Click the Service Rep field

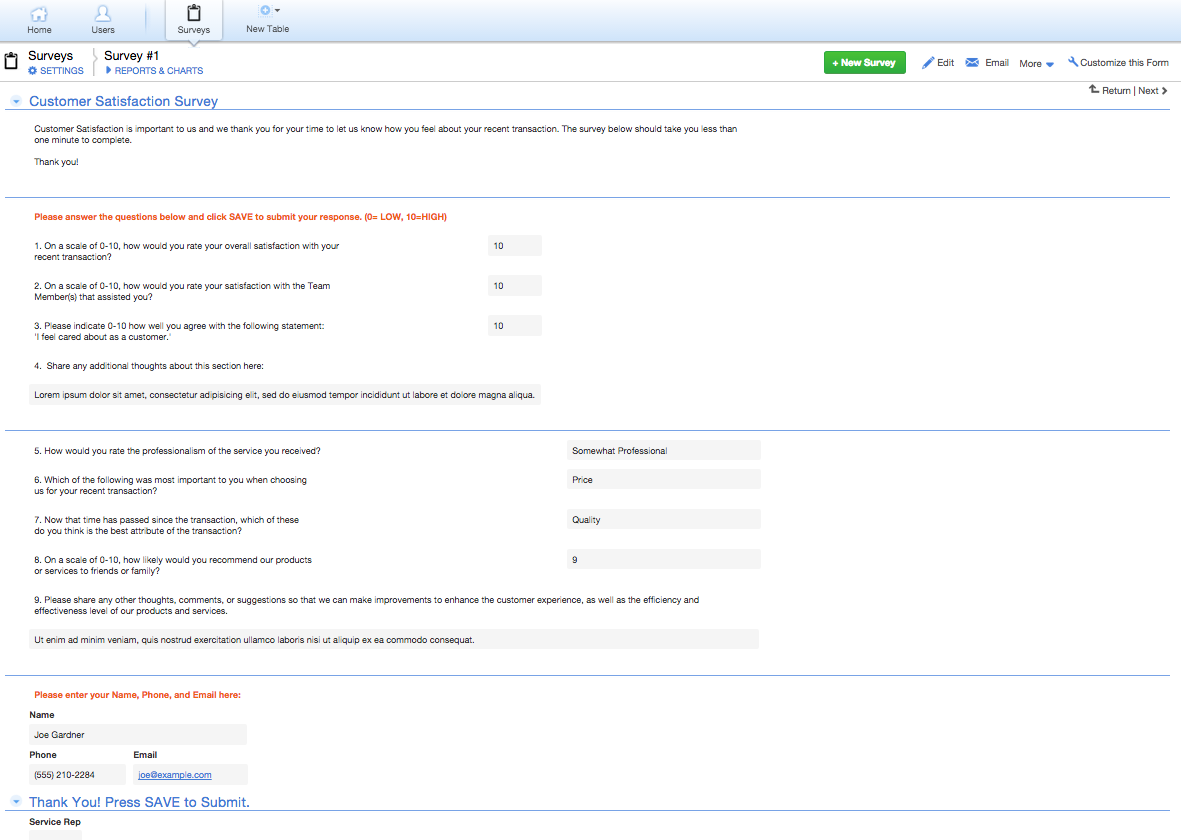55,834
